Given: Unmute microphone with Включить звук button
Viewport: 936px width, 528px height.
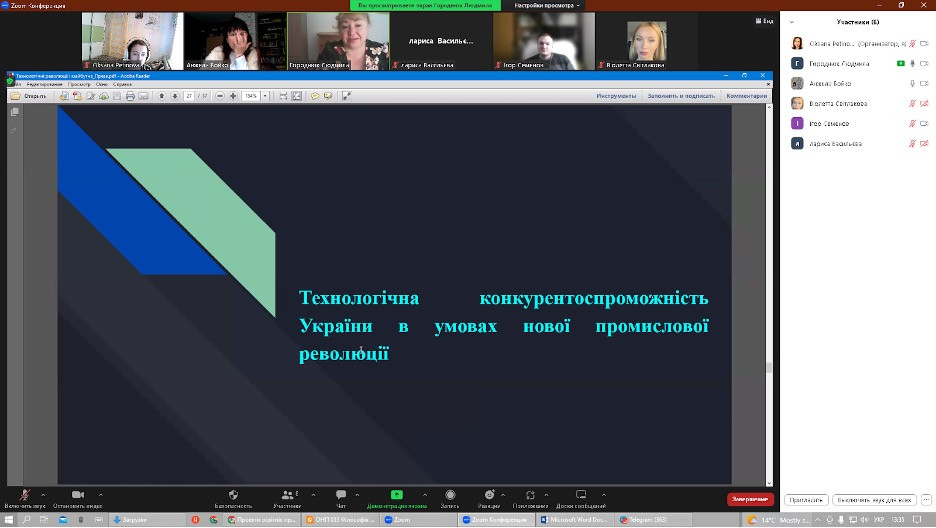Looking at the screenshot, I should click(x=24, y=498).
